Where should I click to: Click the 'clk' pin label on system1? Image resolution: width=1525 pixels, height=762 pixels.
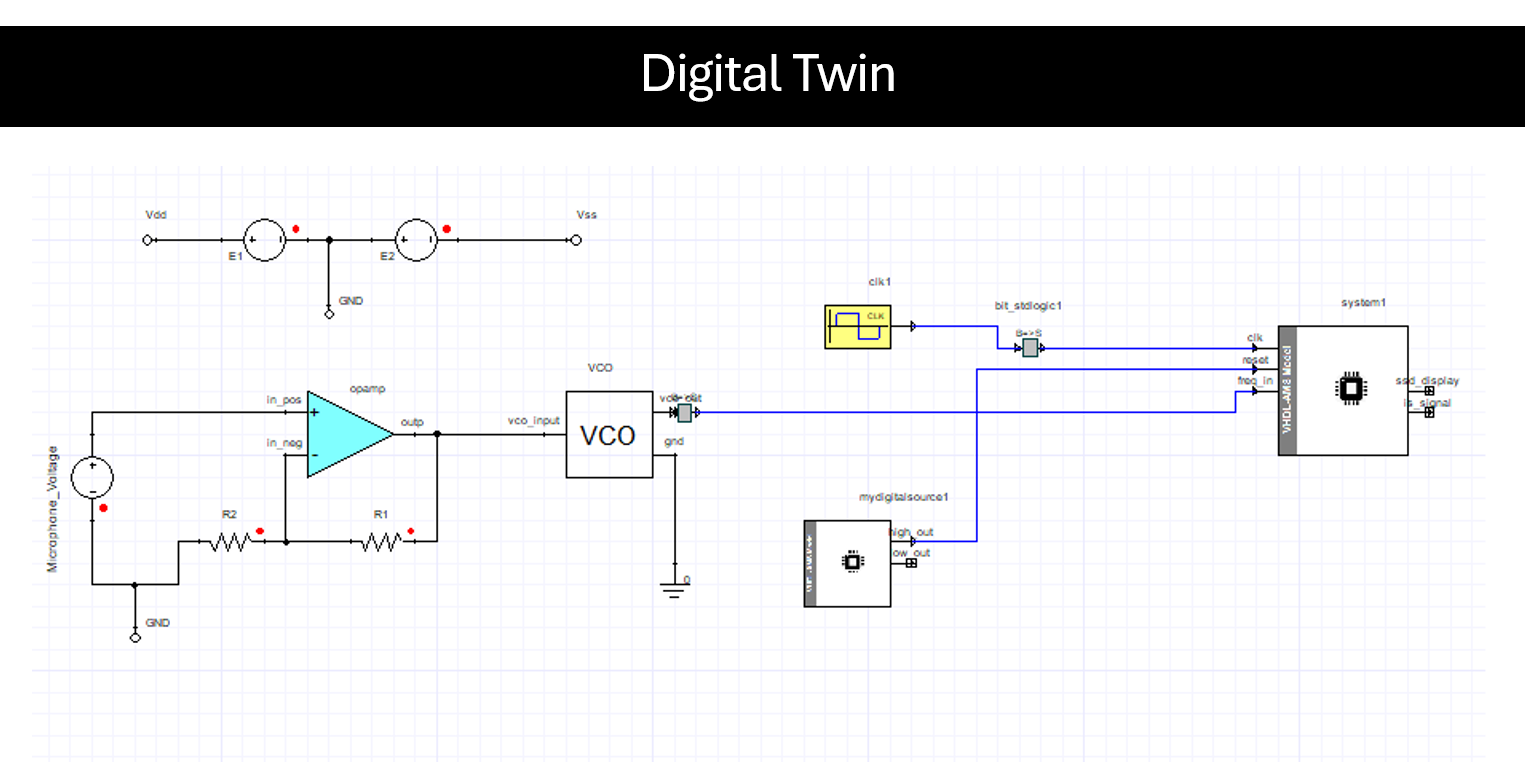[1255, 338]
